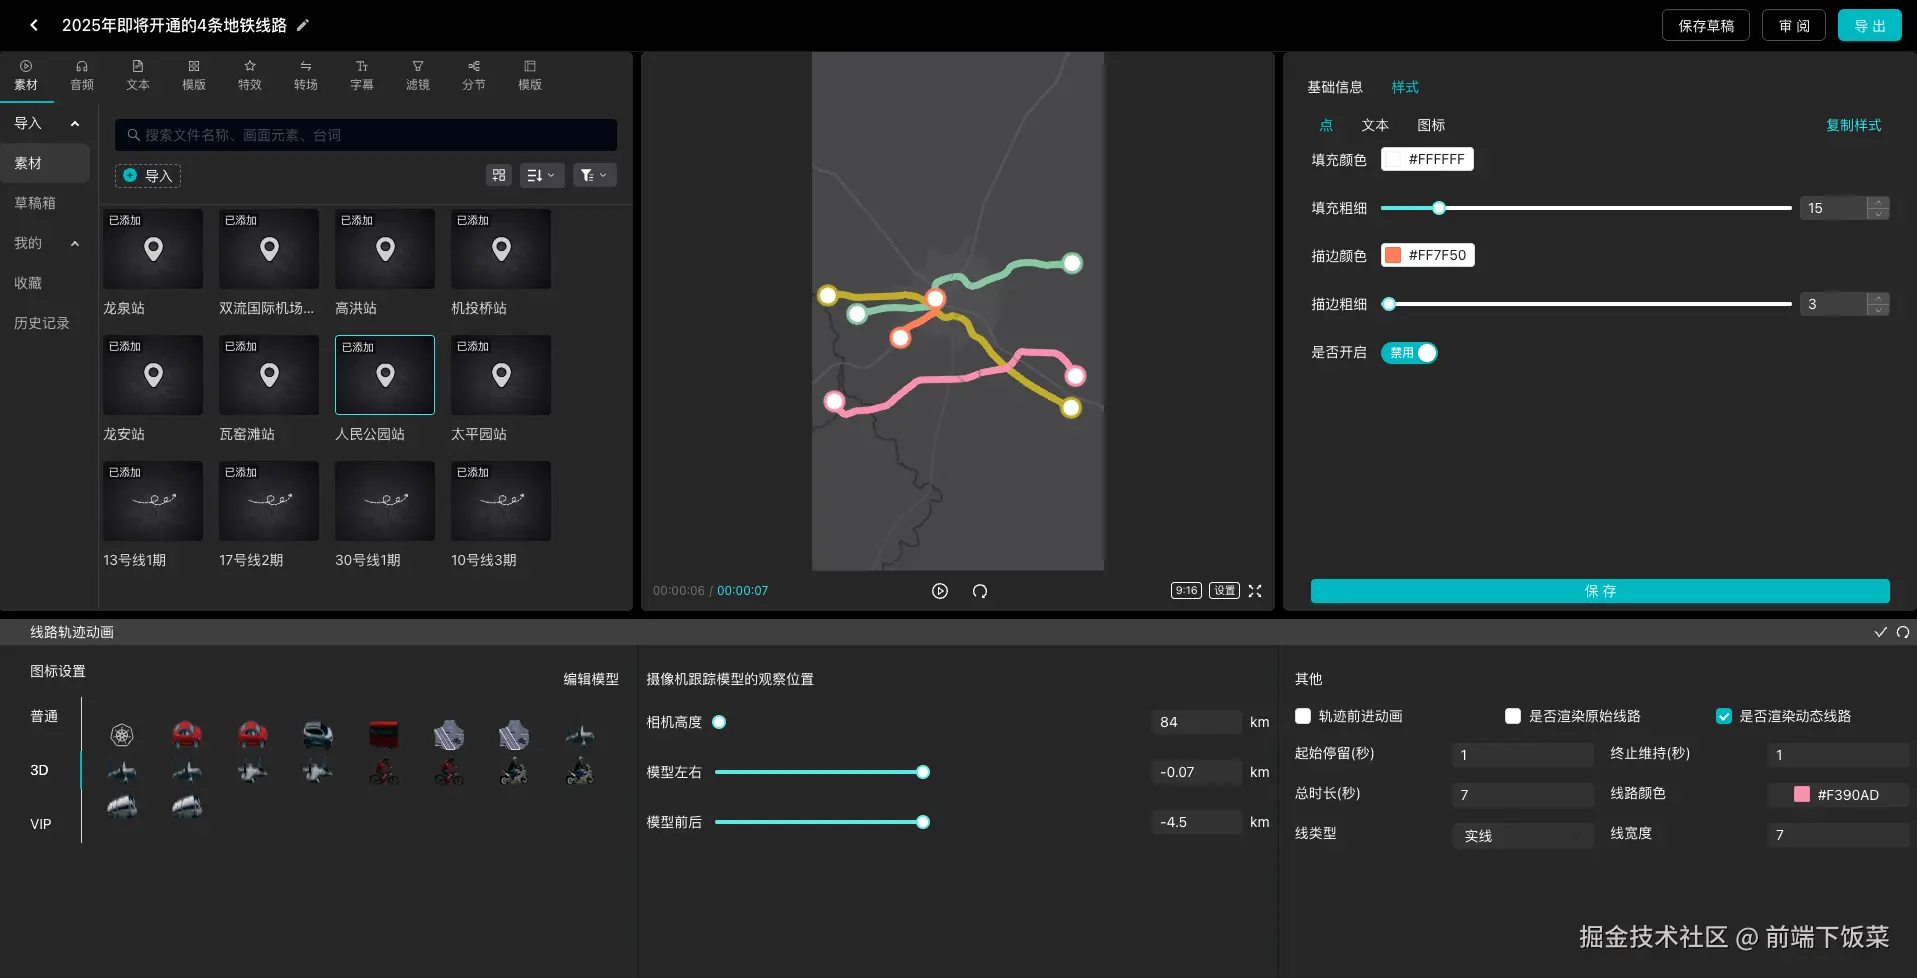Open preview 设置 settings
1917x978 pixels.
click(1225, 591)
